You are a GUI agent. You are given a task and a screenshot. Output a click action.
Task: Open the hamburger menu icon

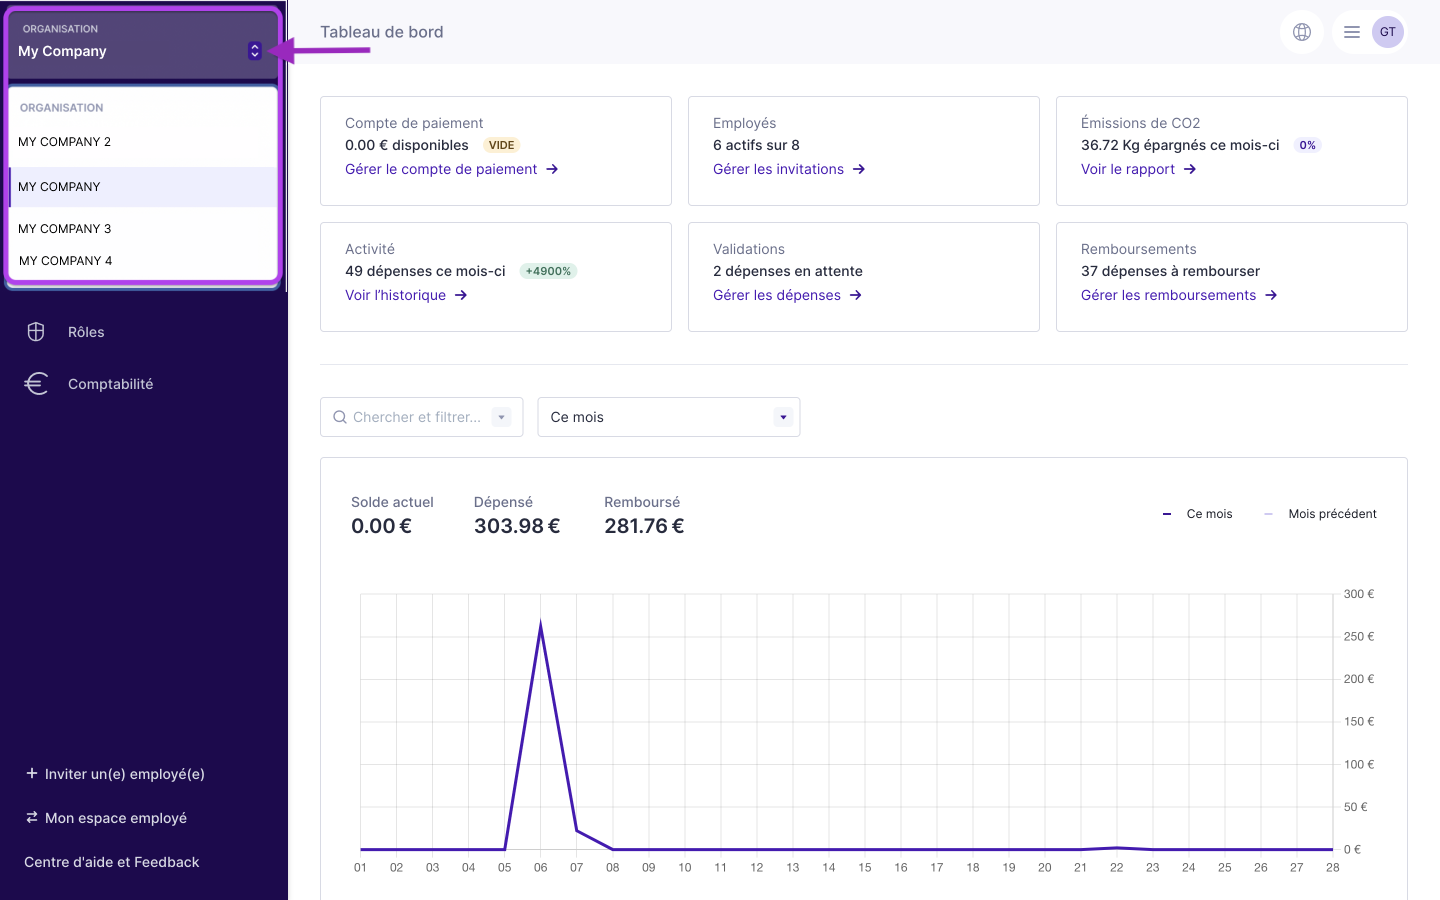point(1352,32)
